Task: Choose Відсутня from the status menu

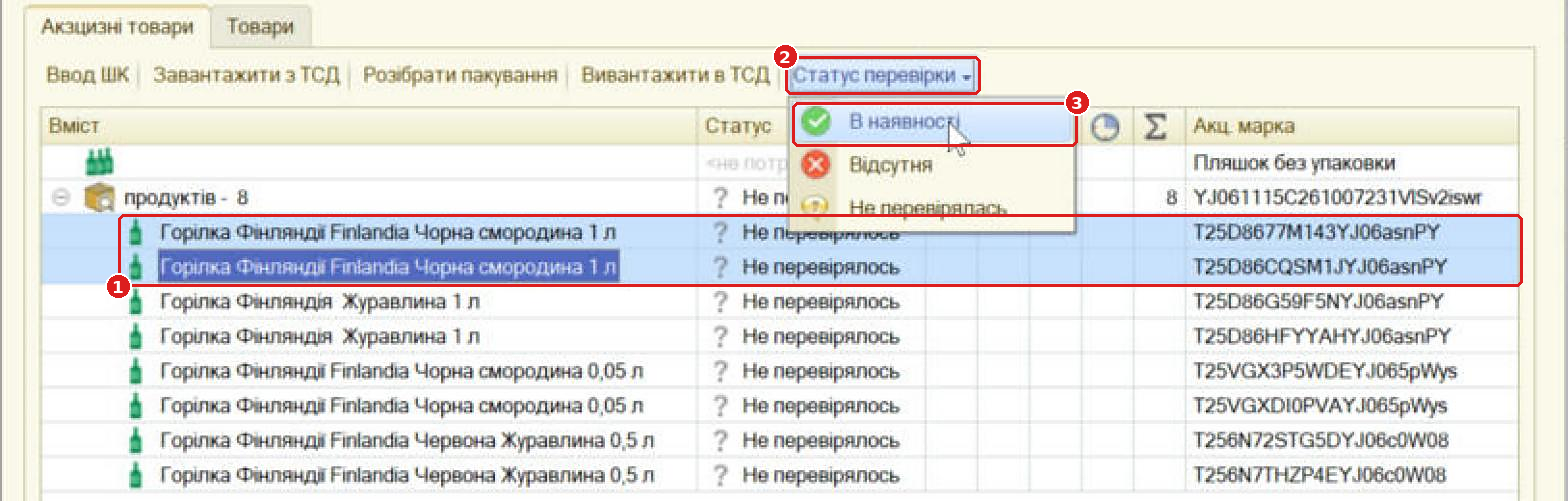Action: pos(934,165)
